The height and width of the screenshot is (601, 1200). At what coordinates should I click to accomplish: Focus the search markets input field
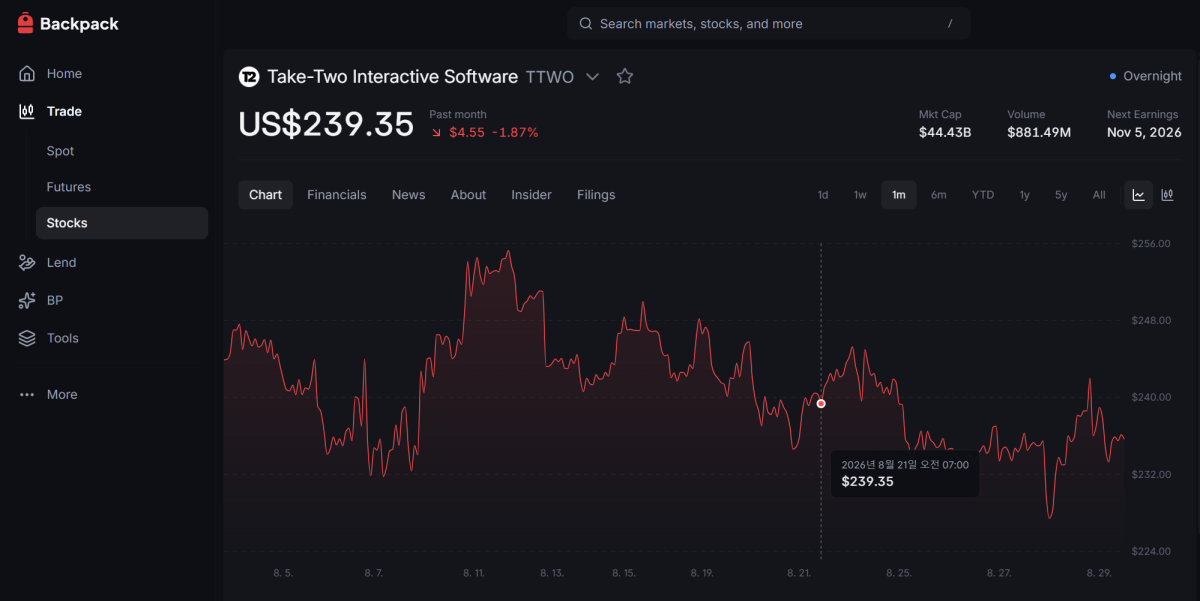768,23
